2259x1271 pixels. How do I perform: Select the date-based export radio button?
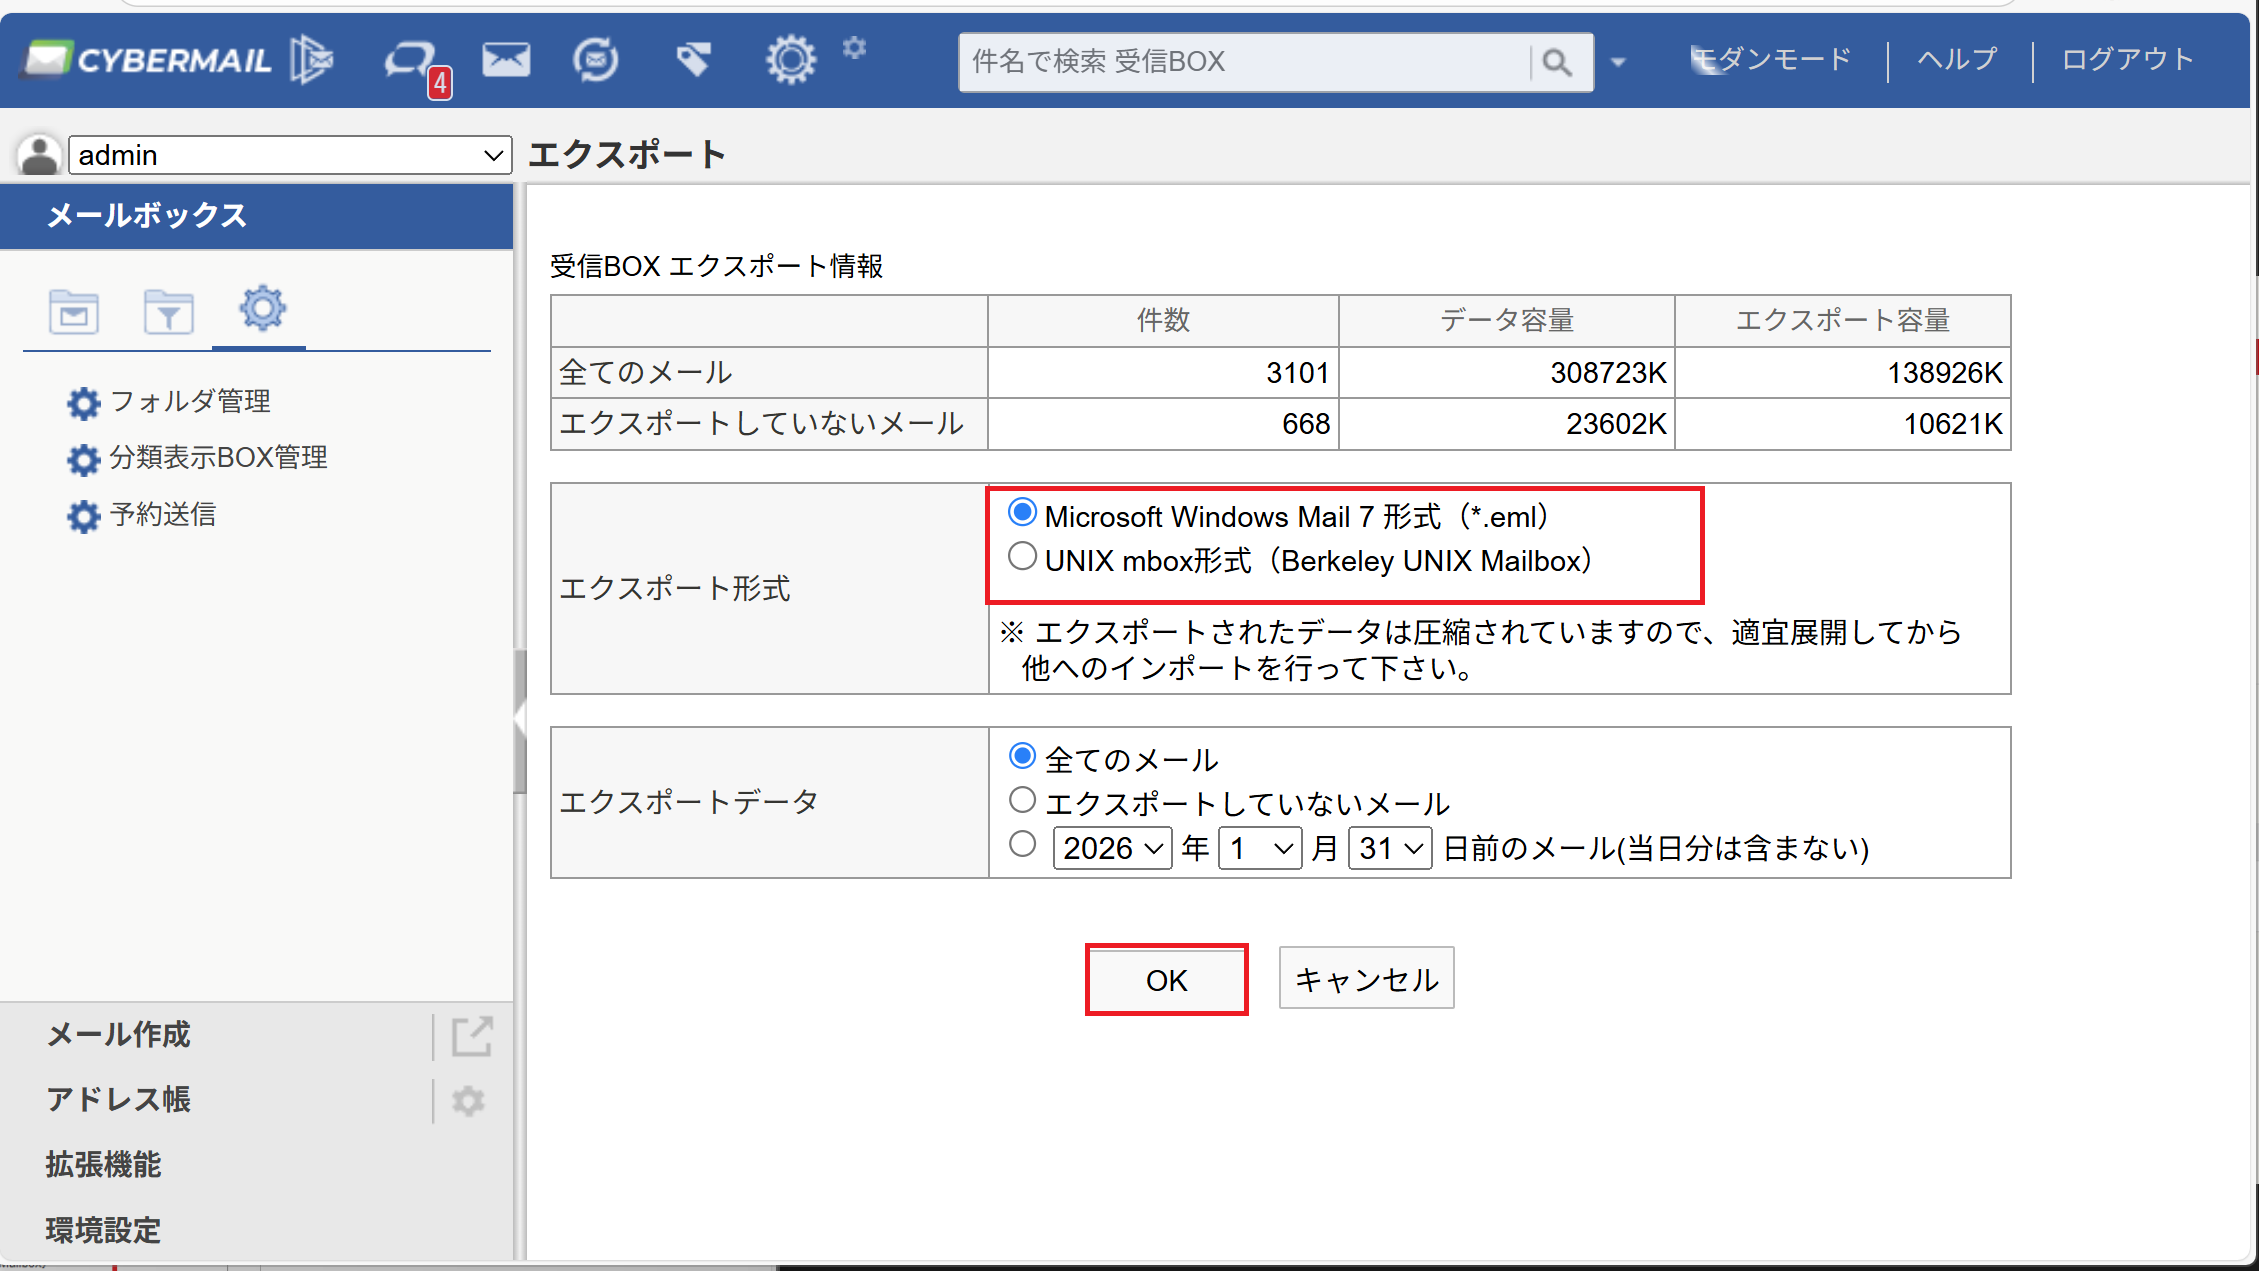tap(1022, 844)
